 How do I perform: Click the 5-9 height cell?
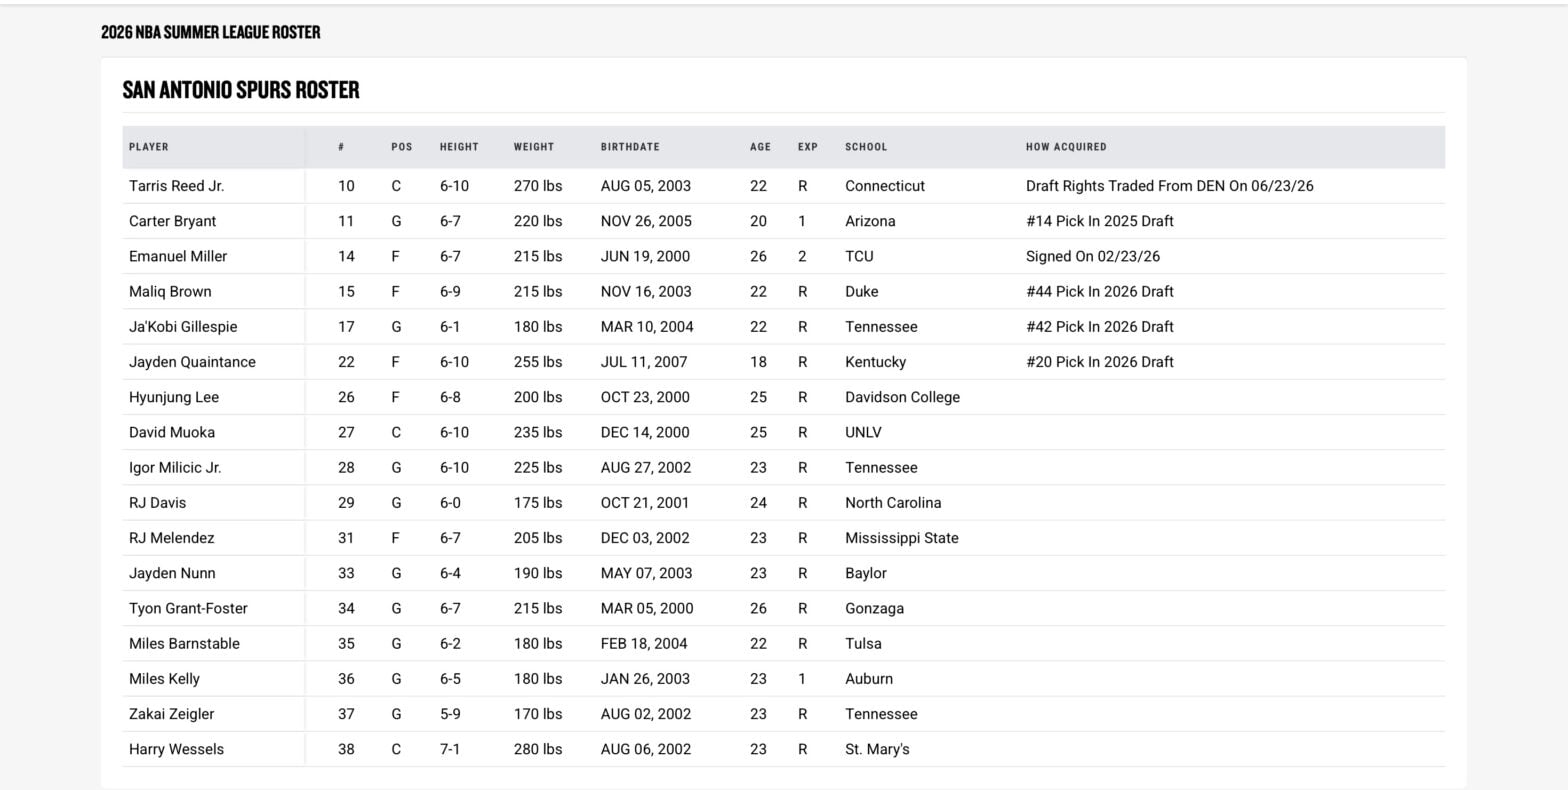450,714
